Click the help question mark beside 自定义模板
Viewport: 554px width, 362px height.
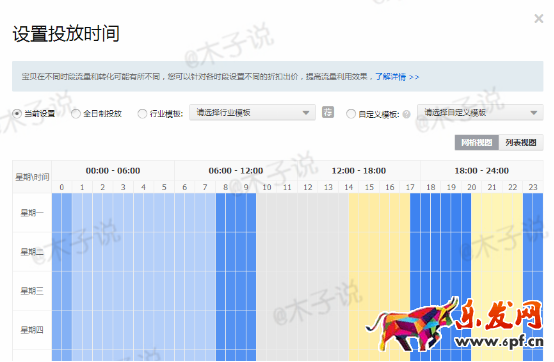point(406,114)
